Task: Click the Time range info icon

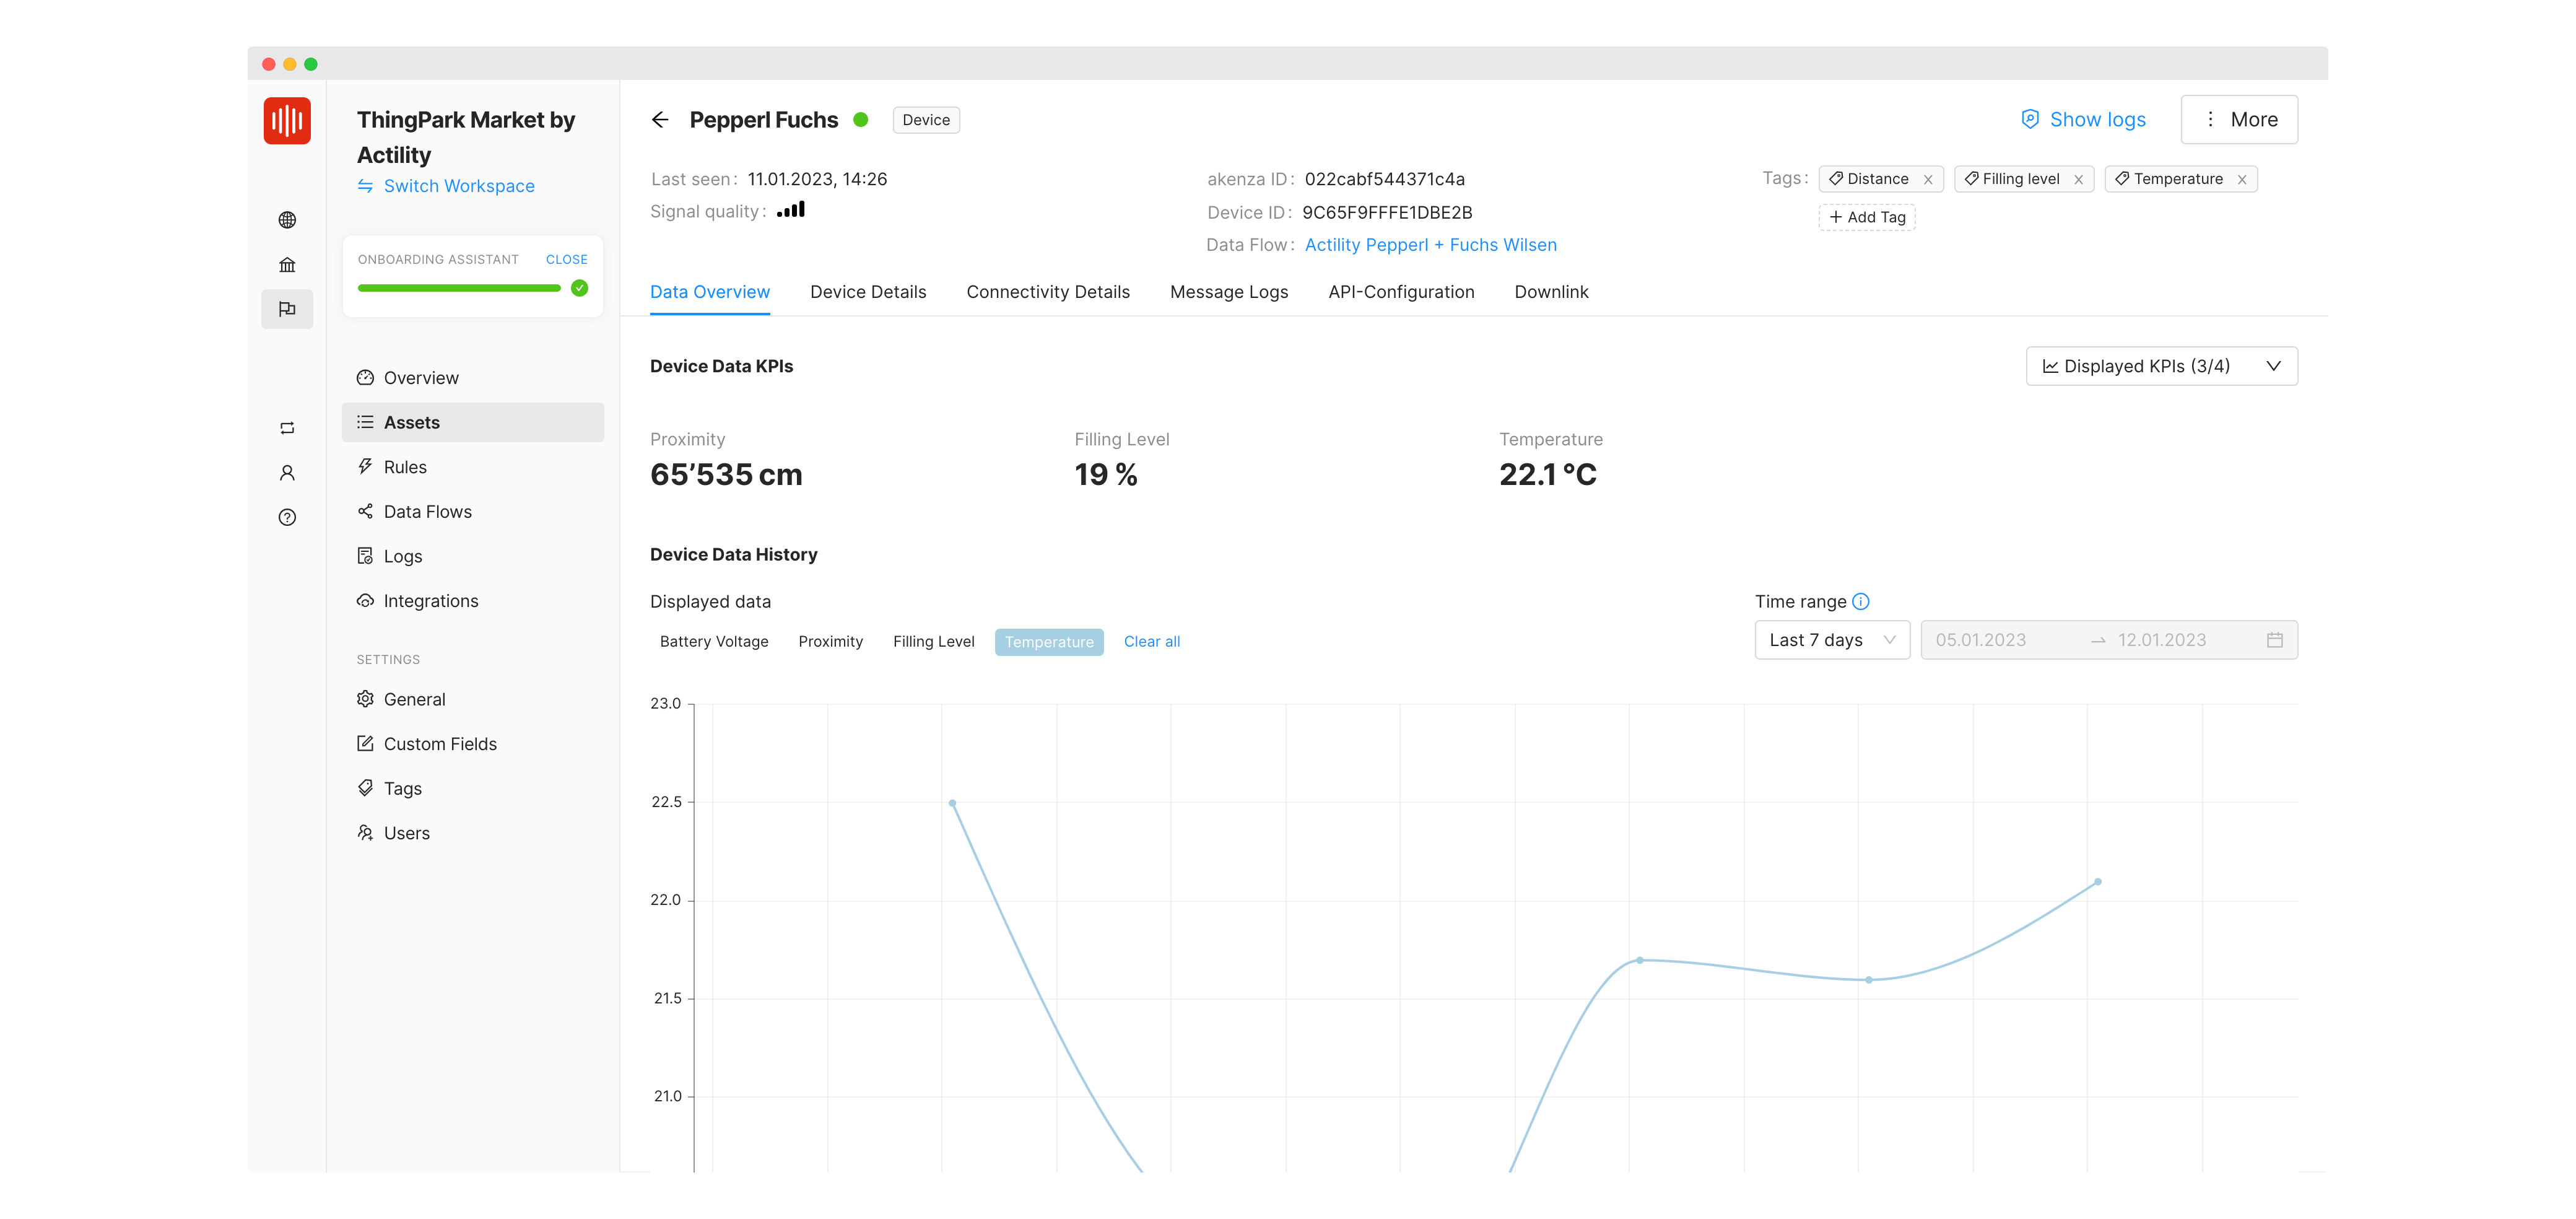Action: coord(1861,601)
